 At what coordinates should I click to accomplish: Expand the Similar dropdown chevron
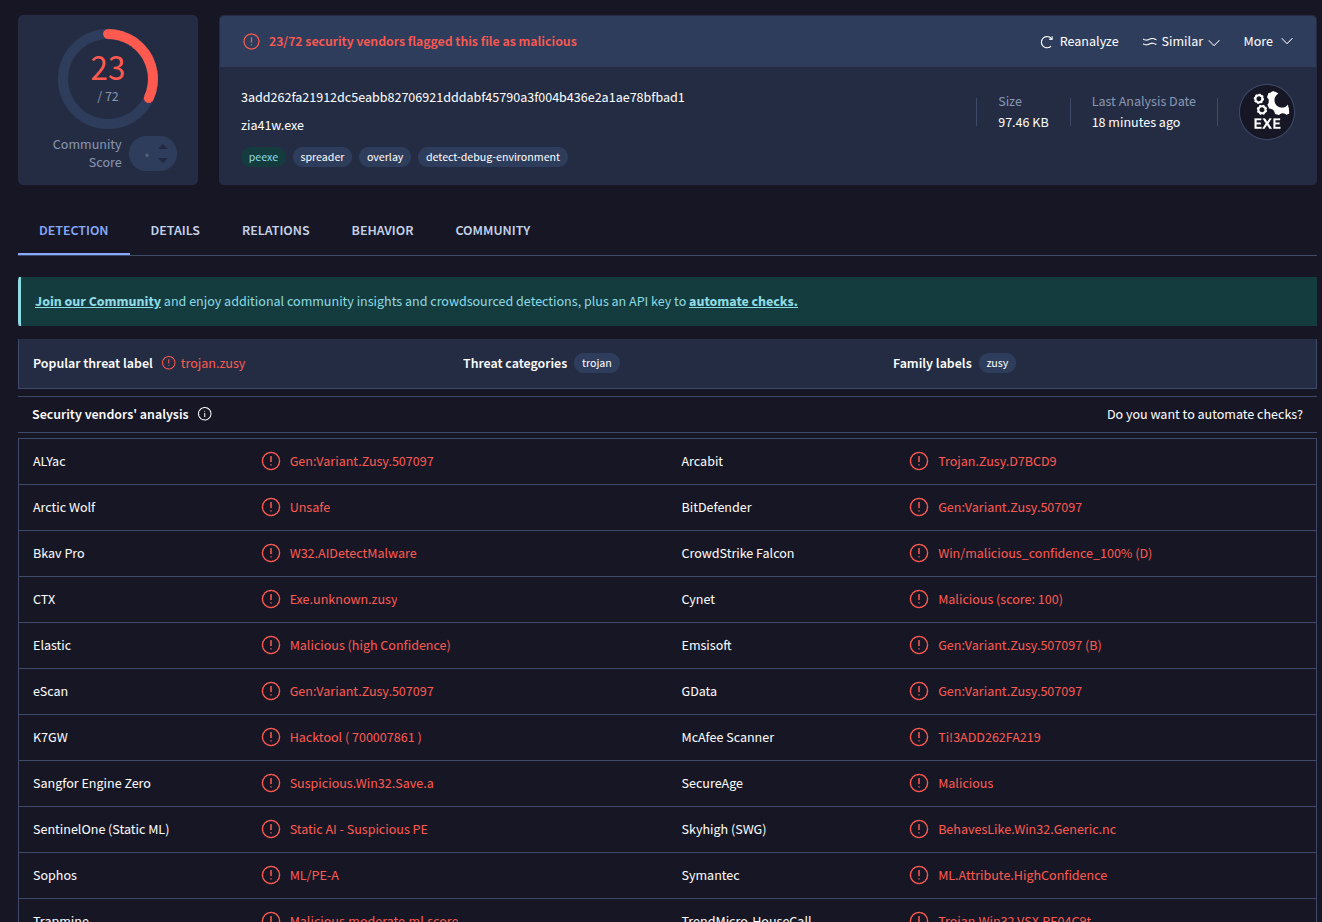point(1214,43)
